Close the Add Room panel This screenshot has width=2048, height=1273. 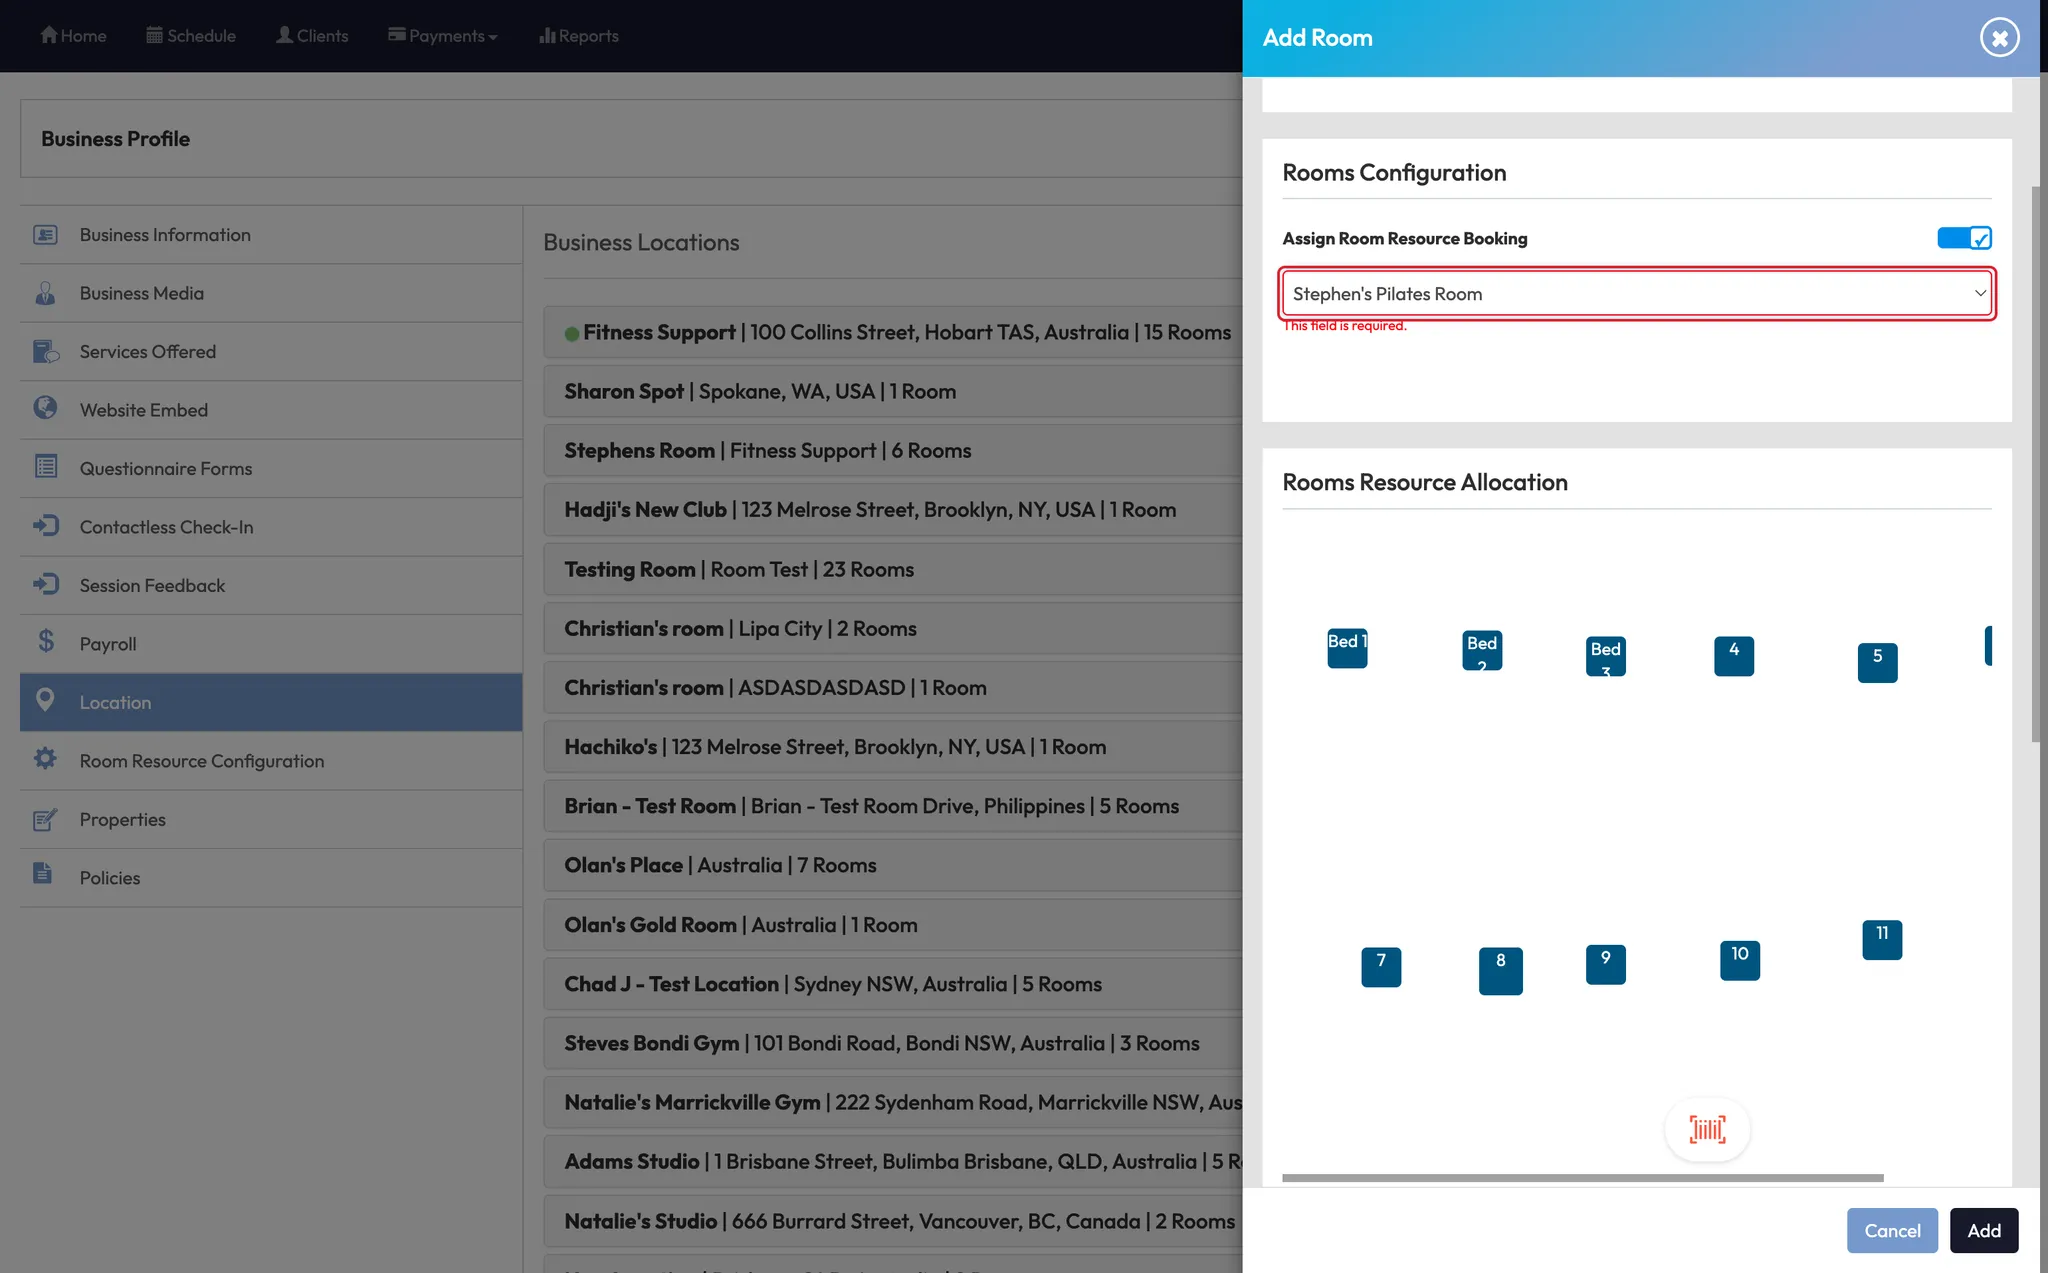pos(1999,38)
